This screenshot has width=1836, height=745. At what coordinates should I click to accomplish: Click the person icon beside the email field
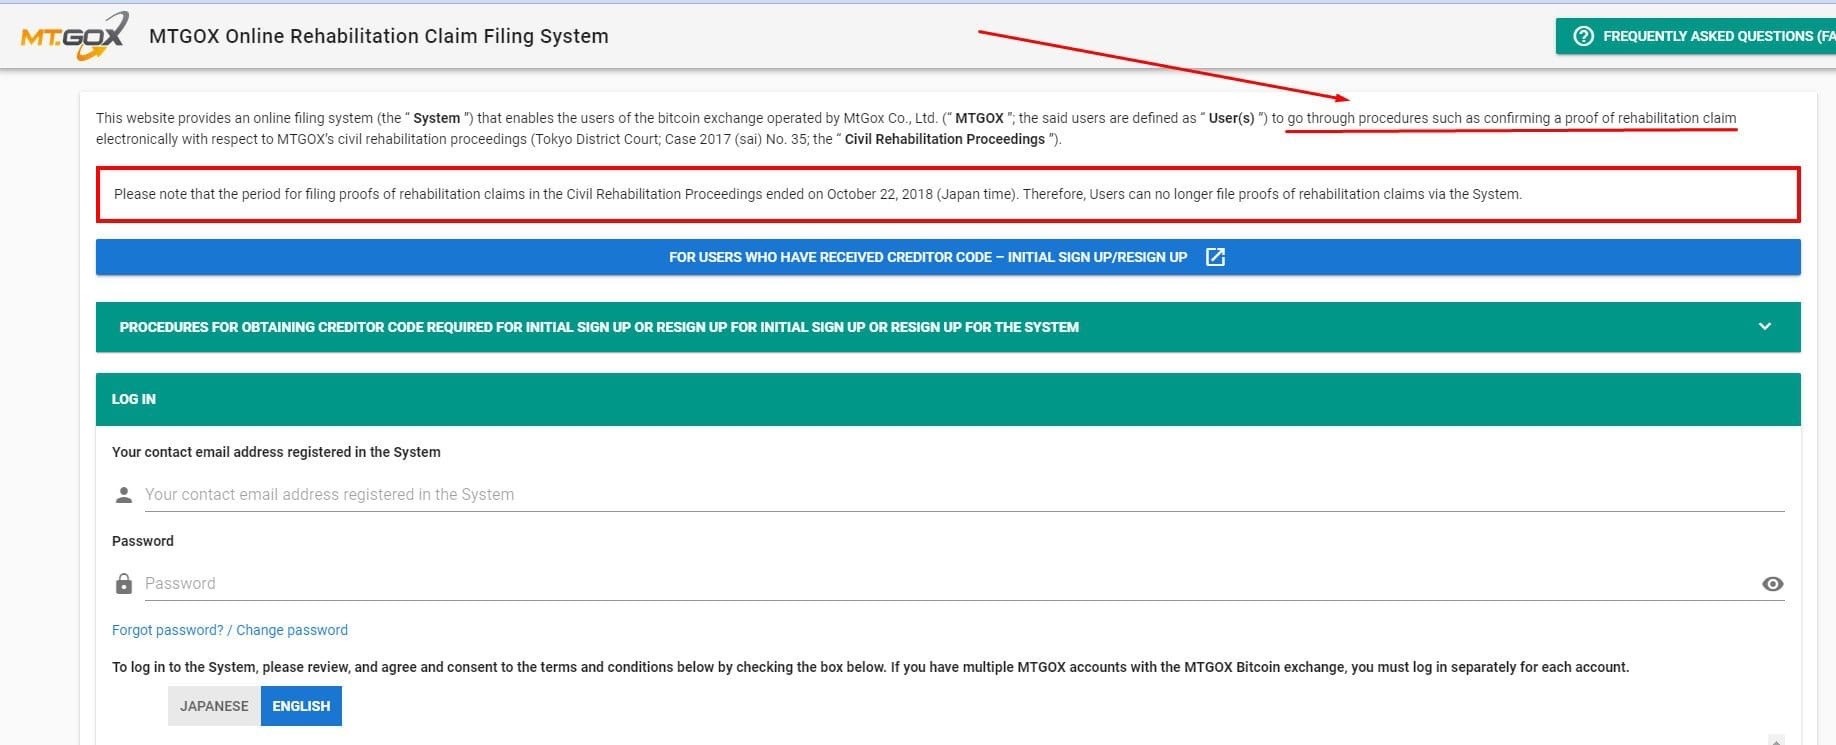[124, 495]
